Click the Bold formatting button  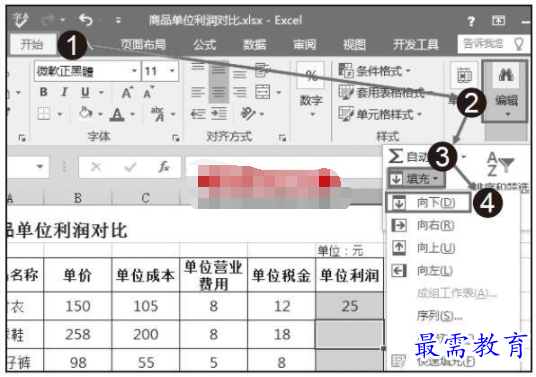43,92
